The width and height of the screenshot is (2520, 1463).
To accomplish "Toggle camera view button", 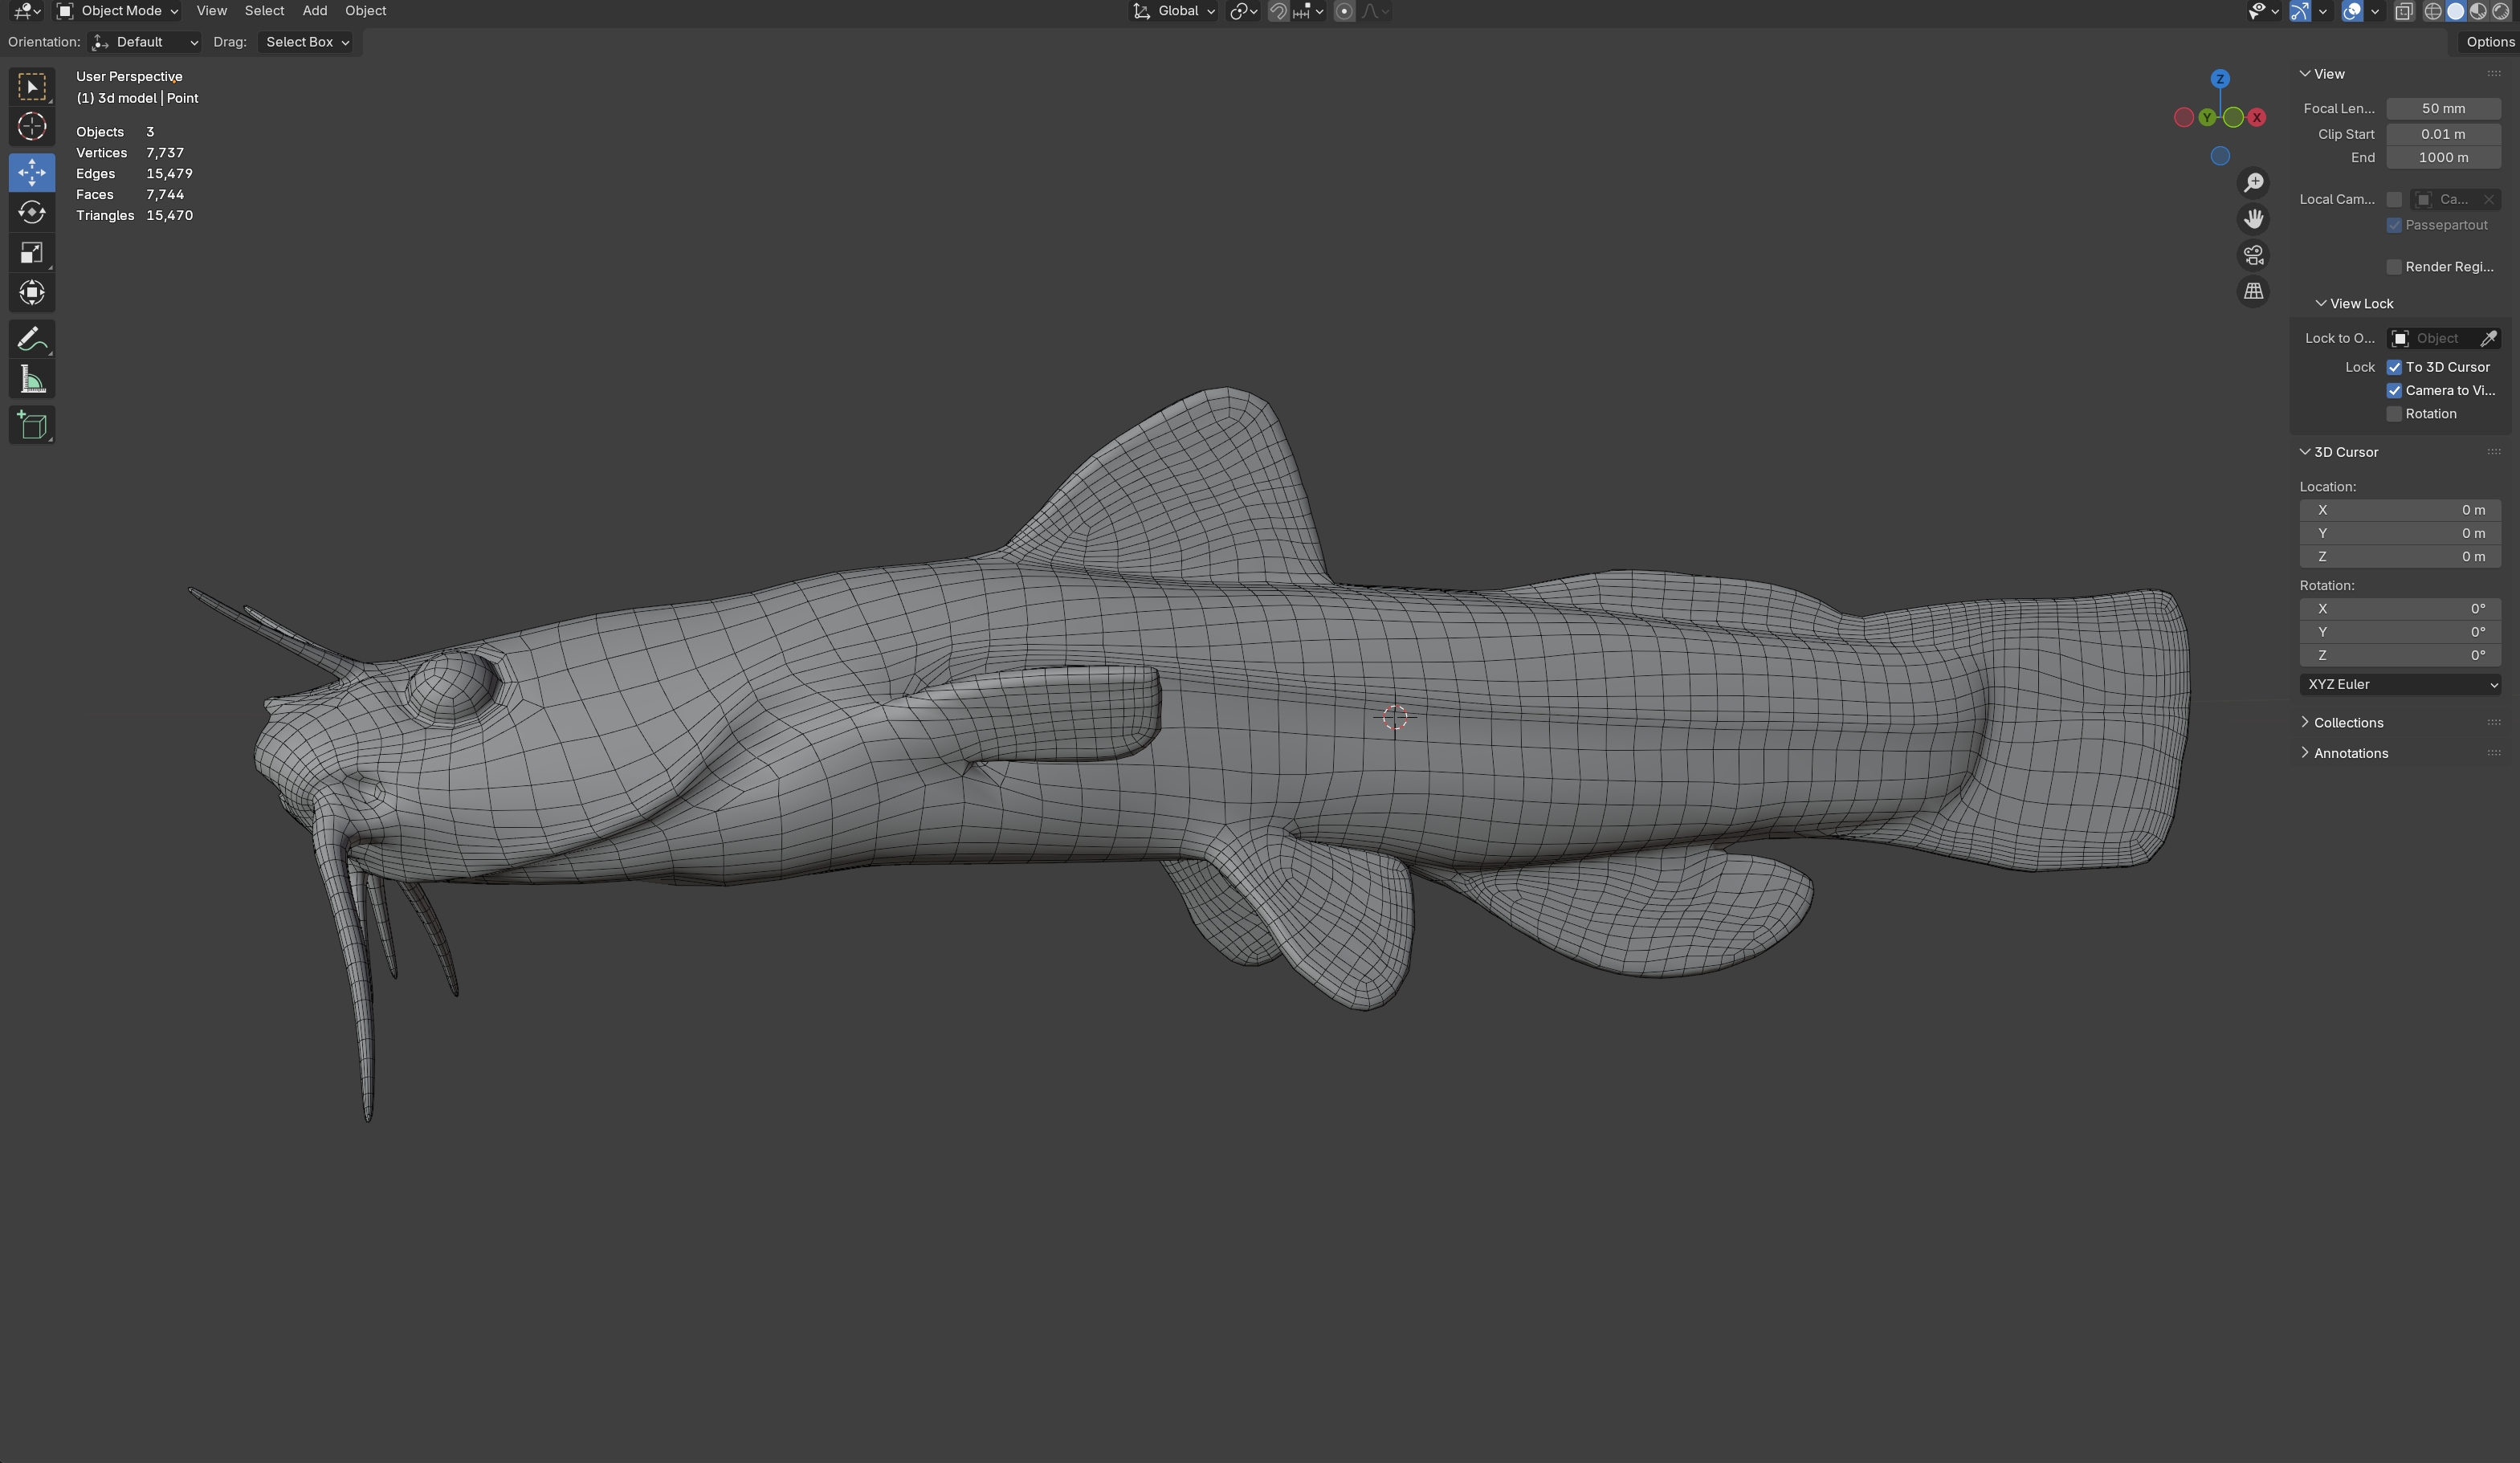I will point(2253,256).
